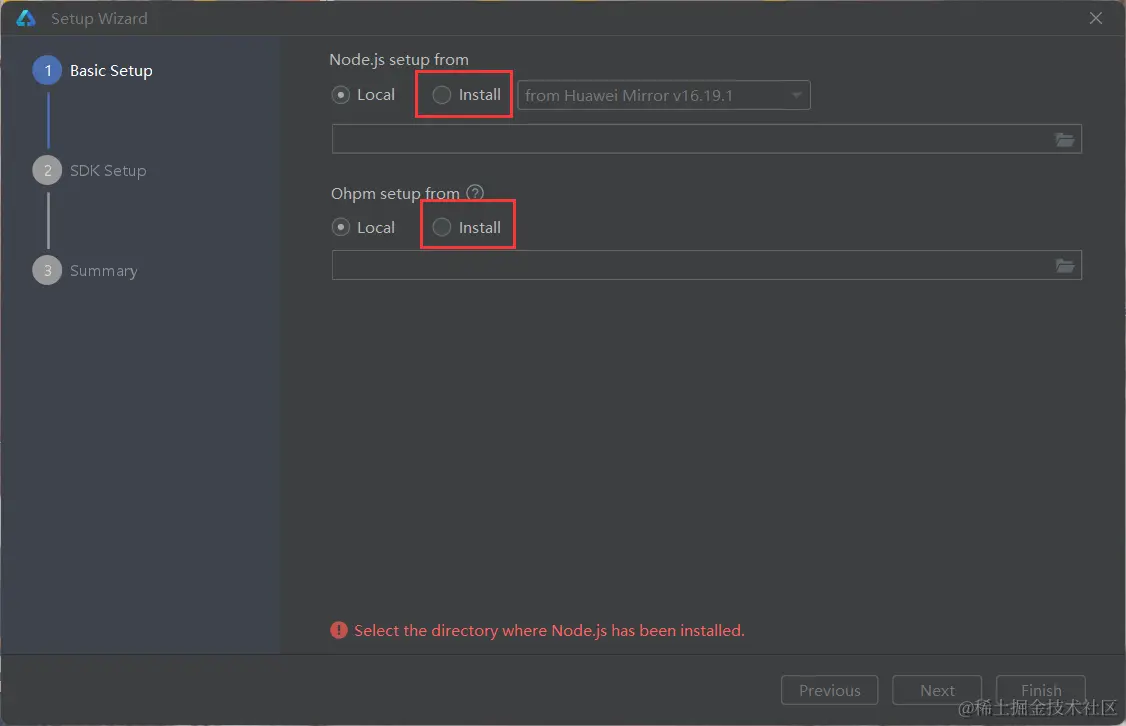Go to Summary step
Image resolution: width=1126 pixels, height=726 pixels.
click(x=85, y=271)
